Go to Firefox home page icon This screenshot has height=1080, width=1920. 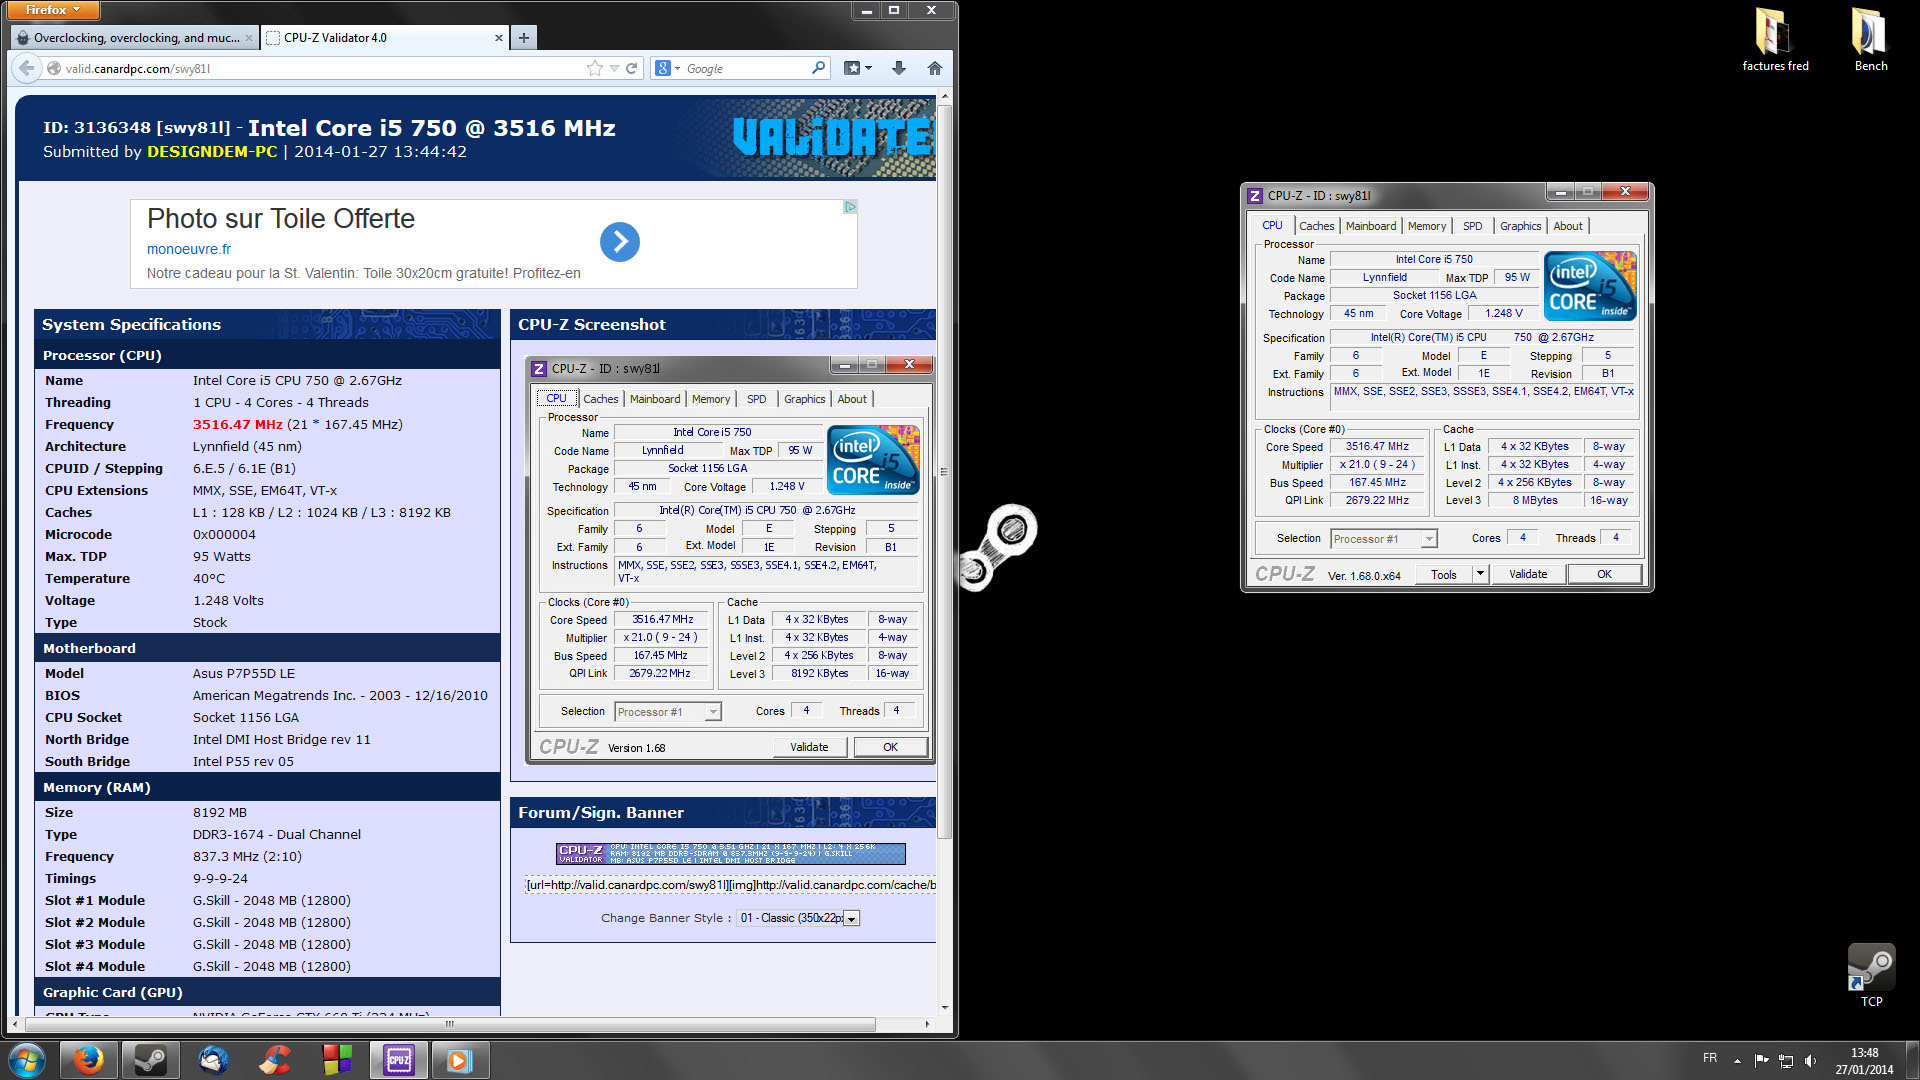[934, 68]
